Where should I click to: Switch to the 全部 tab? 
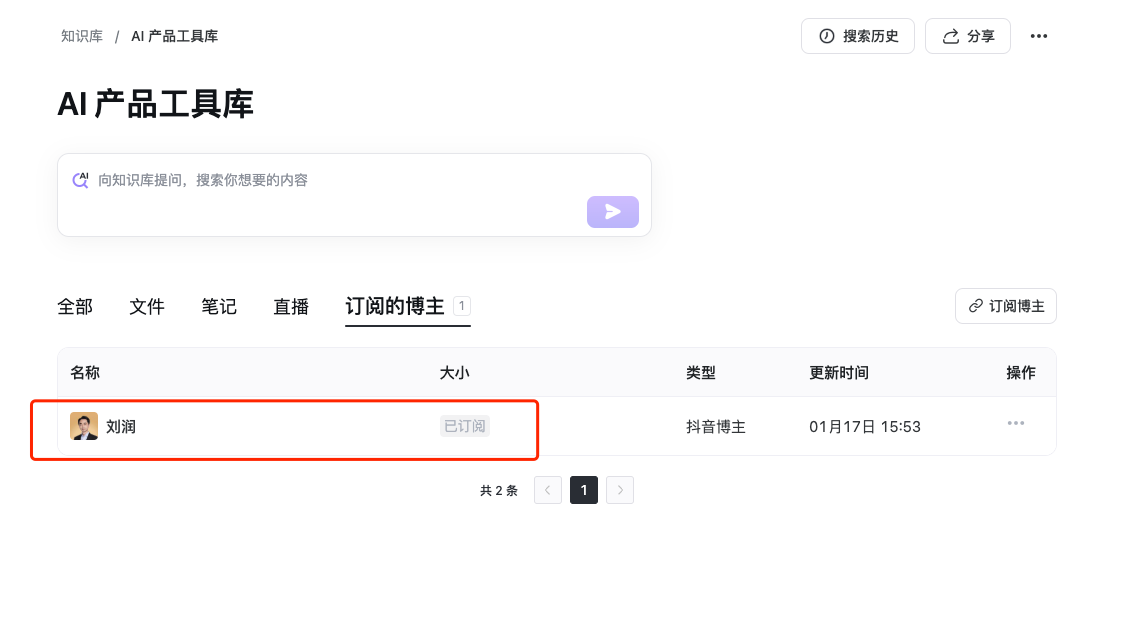[x=75, y=307]
